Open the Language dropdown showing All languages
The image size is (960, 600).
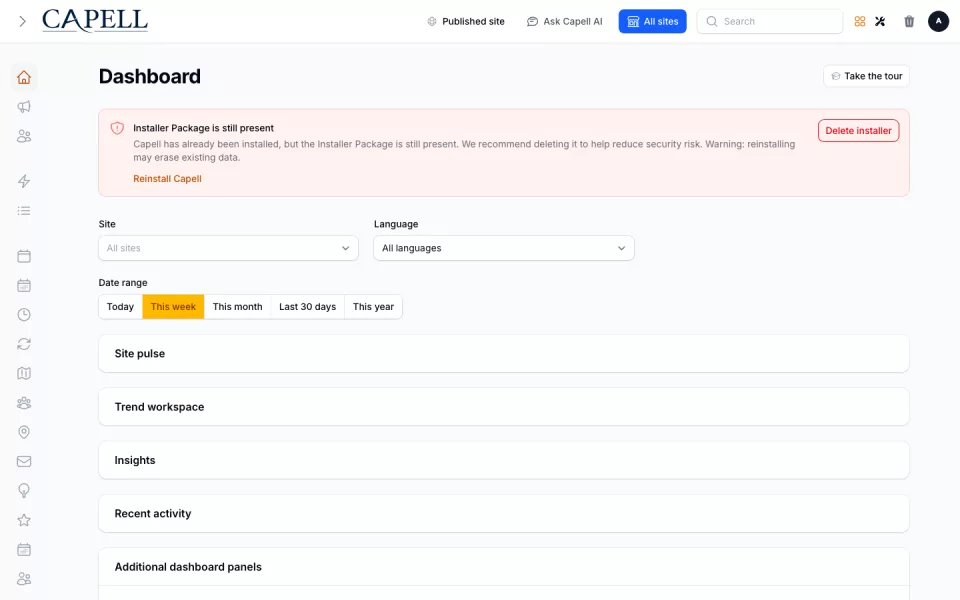click(504, 248)
